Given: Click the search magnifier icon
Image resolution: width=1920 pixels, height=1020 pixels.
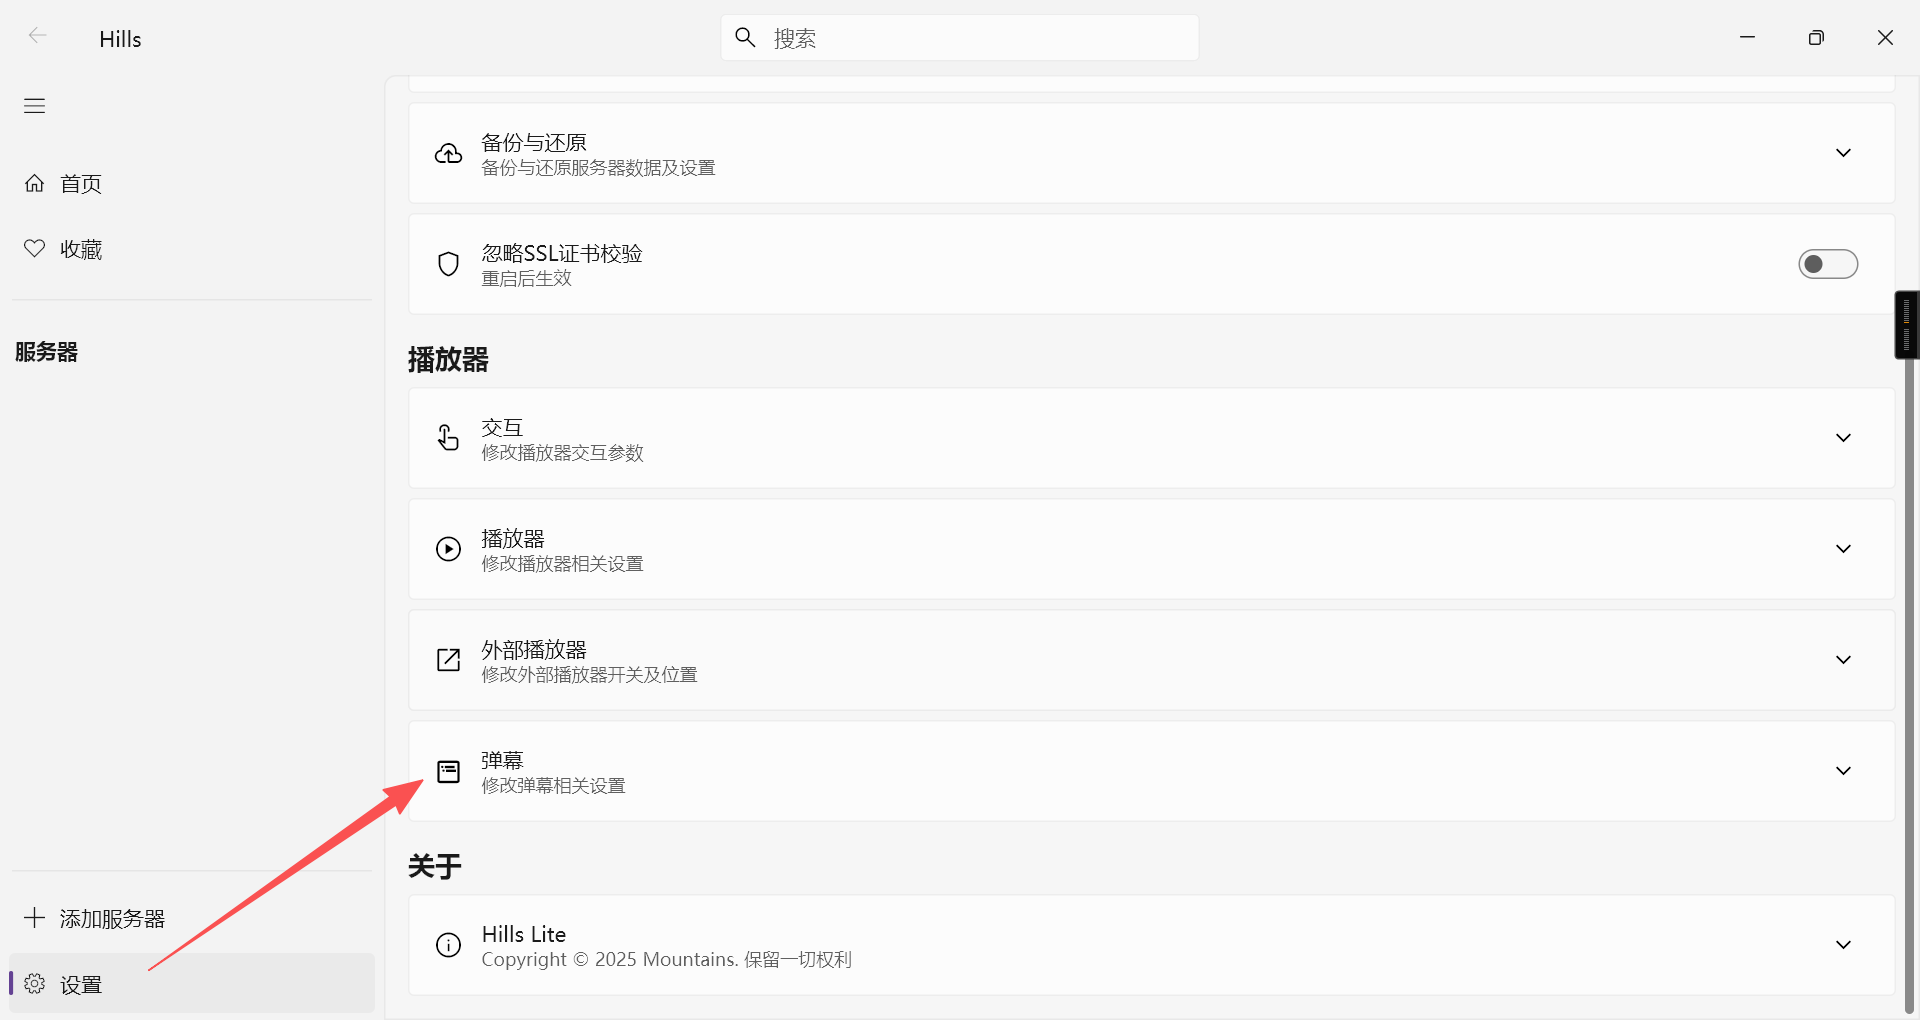Looking at the screenshot, I should (x=745, y=38).
